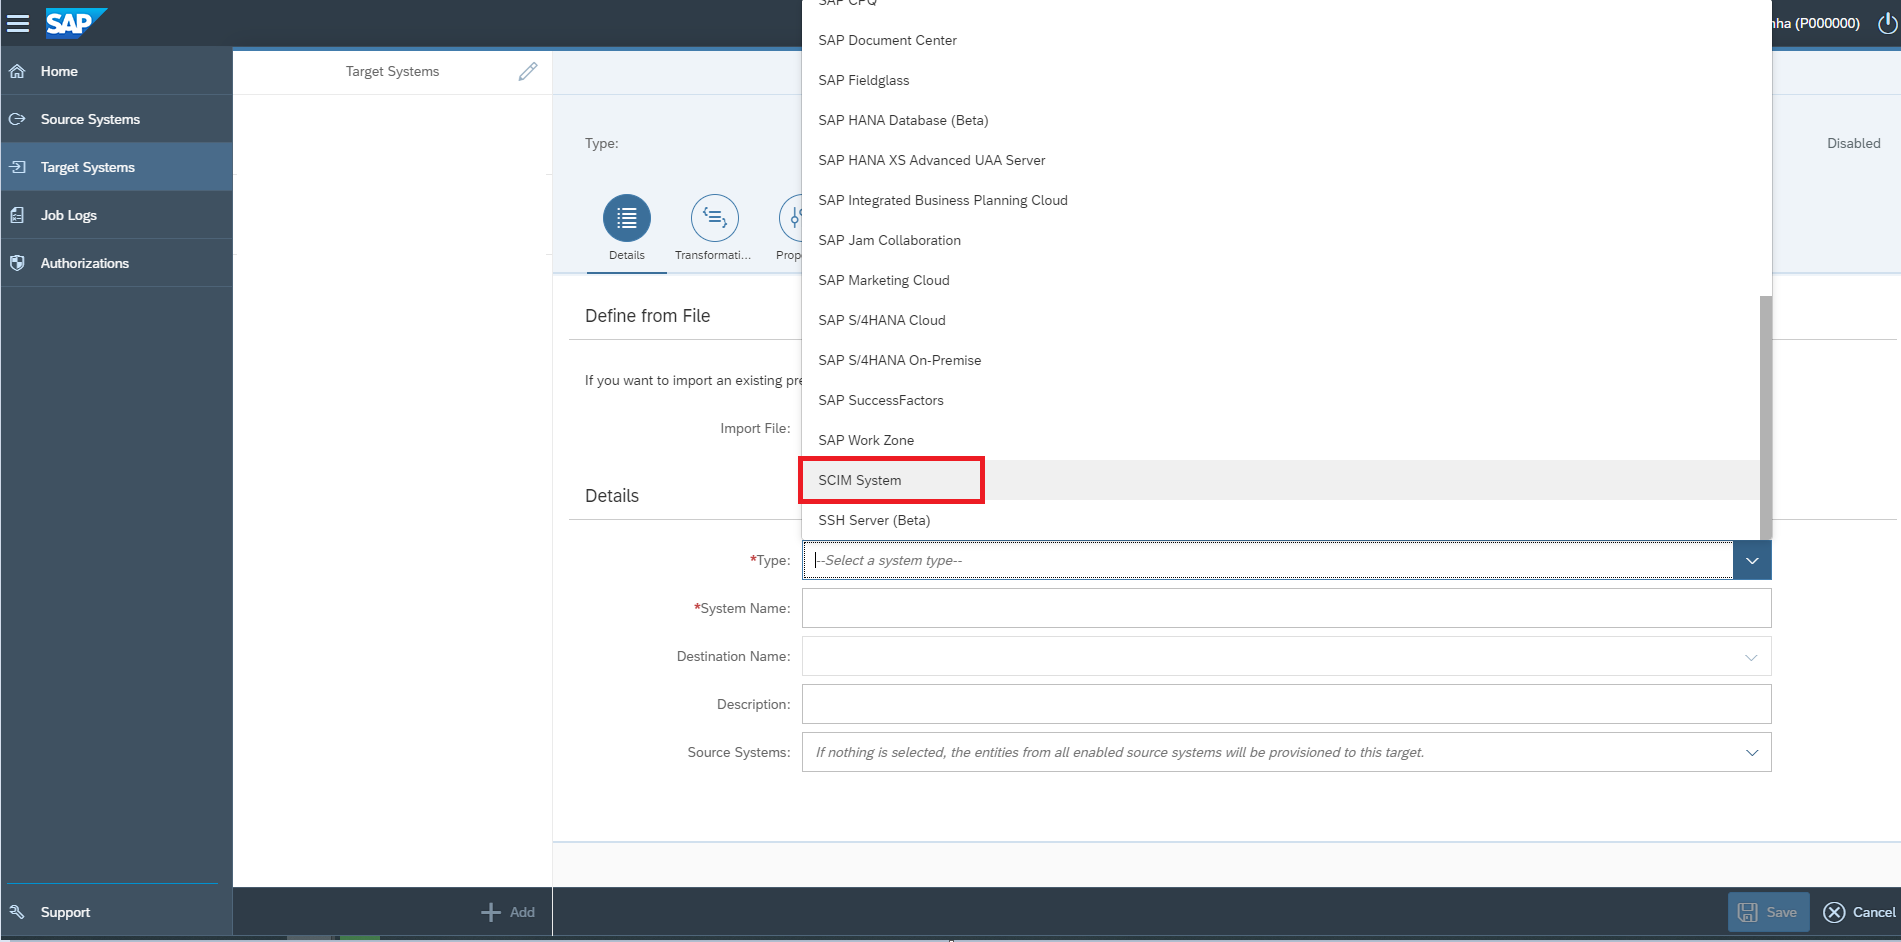Expand the Source Systems dropdown
Screen dimensions: 1901x942
(x=1752, y=753)
